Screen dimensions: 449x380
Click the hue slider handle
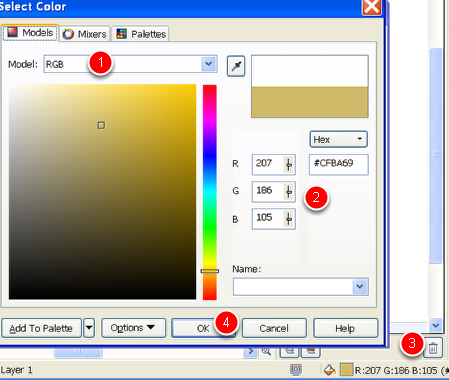click(210, 271)
